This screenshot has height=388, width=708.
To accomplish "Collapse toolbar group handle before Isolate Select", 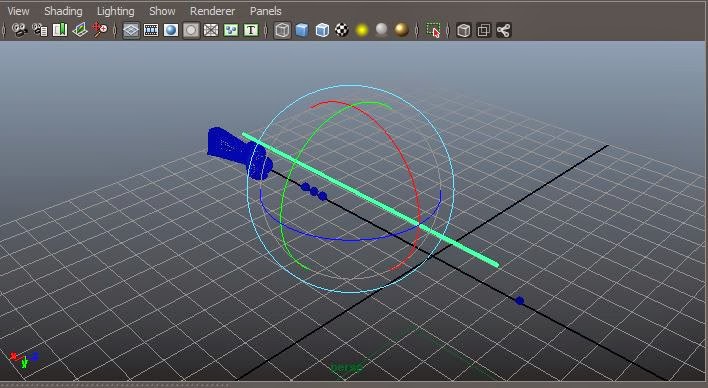I will (x=417, y=30).
